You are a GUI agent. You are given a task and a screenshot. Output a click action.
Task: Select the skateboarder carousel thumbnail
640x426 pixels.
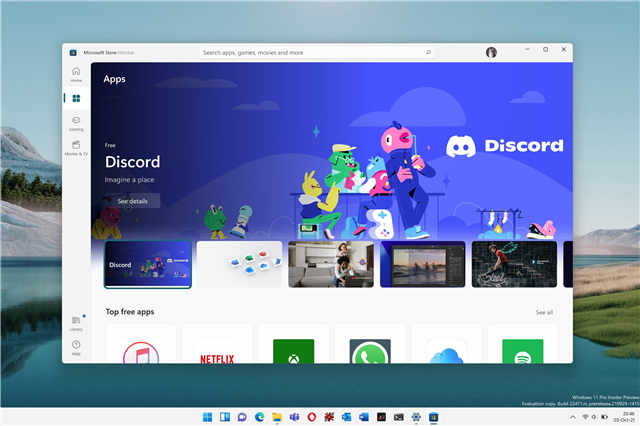coord(514,264)
